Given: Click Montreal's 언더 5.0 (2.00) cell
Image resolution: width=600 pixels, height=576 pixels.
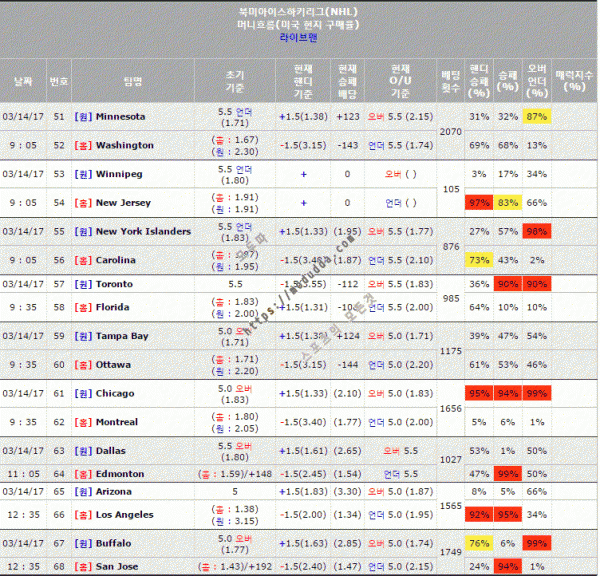Looking at the screenshot, I should point(400,422).
